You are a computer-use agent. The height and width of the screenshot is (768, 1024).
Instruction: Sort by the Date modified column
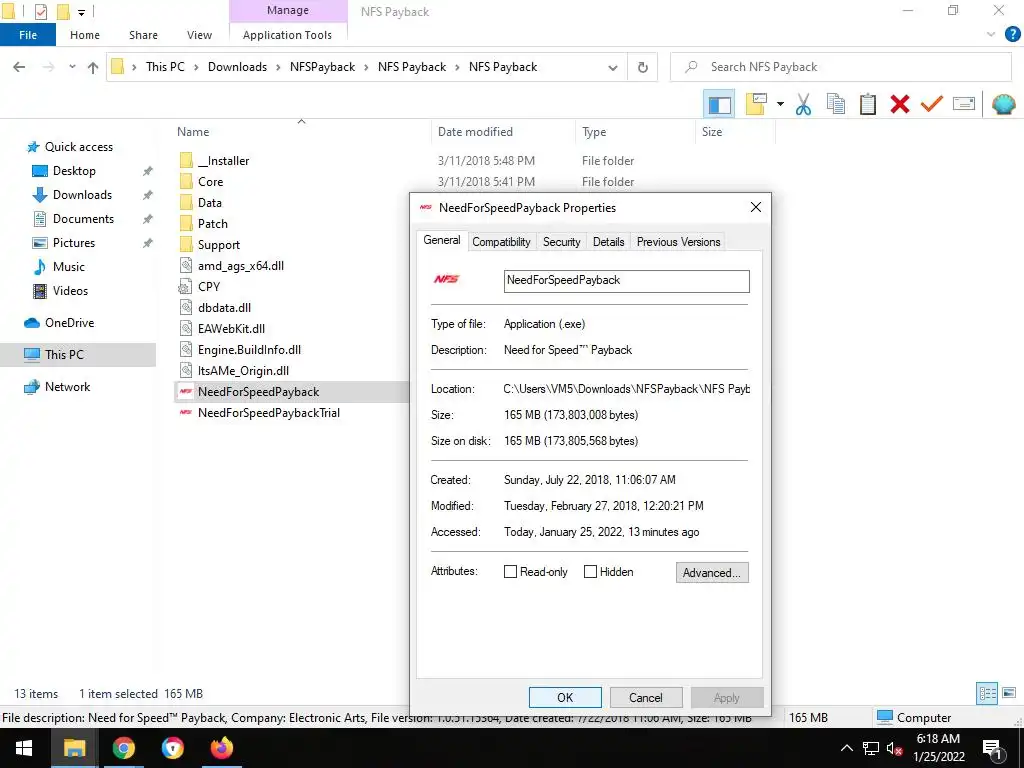pos(475,132)
